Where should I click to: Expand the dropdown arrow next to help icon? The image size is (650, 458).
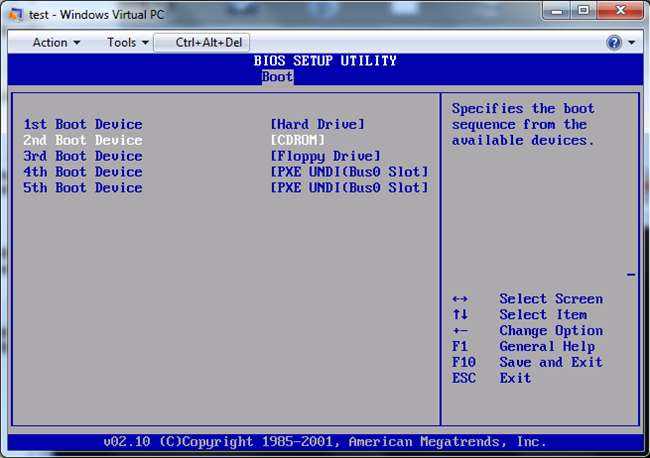(x=631, y=42)
